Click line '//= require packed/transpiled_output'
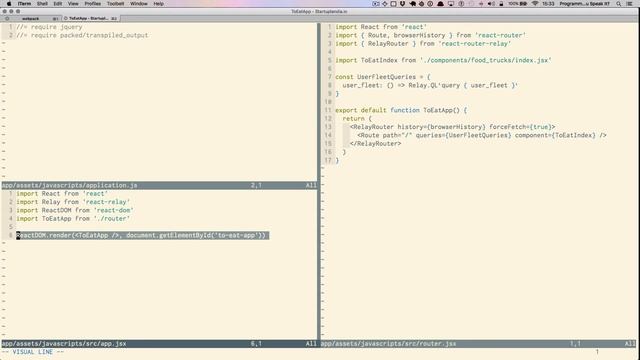This screenshot has height=360, width=640. coord(82,35)
